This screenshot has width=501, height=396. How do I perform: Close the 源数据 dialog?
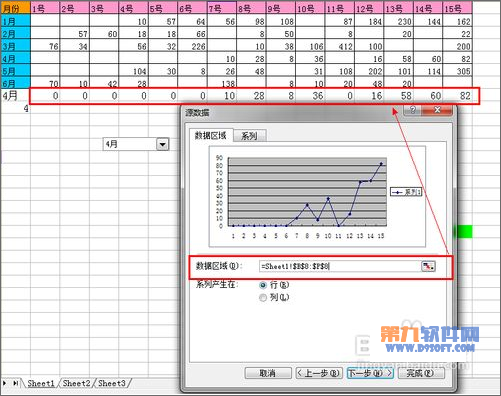tap(437, 110)
